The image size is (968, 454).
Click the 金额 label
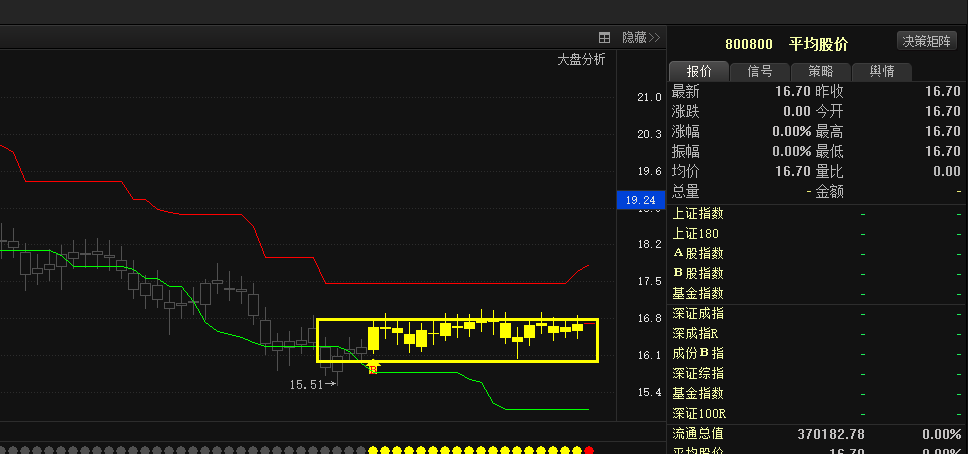click(830, 191)
